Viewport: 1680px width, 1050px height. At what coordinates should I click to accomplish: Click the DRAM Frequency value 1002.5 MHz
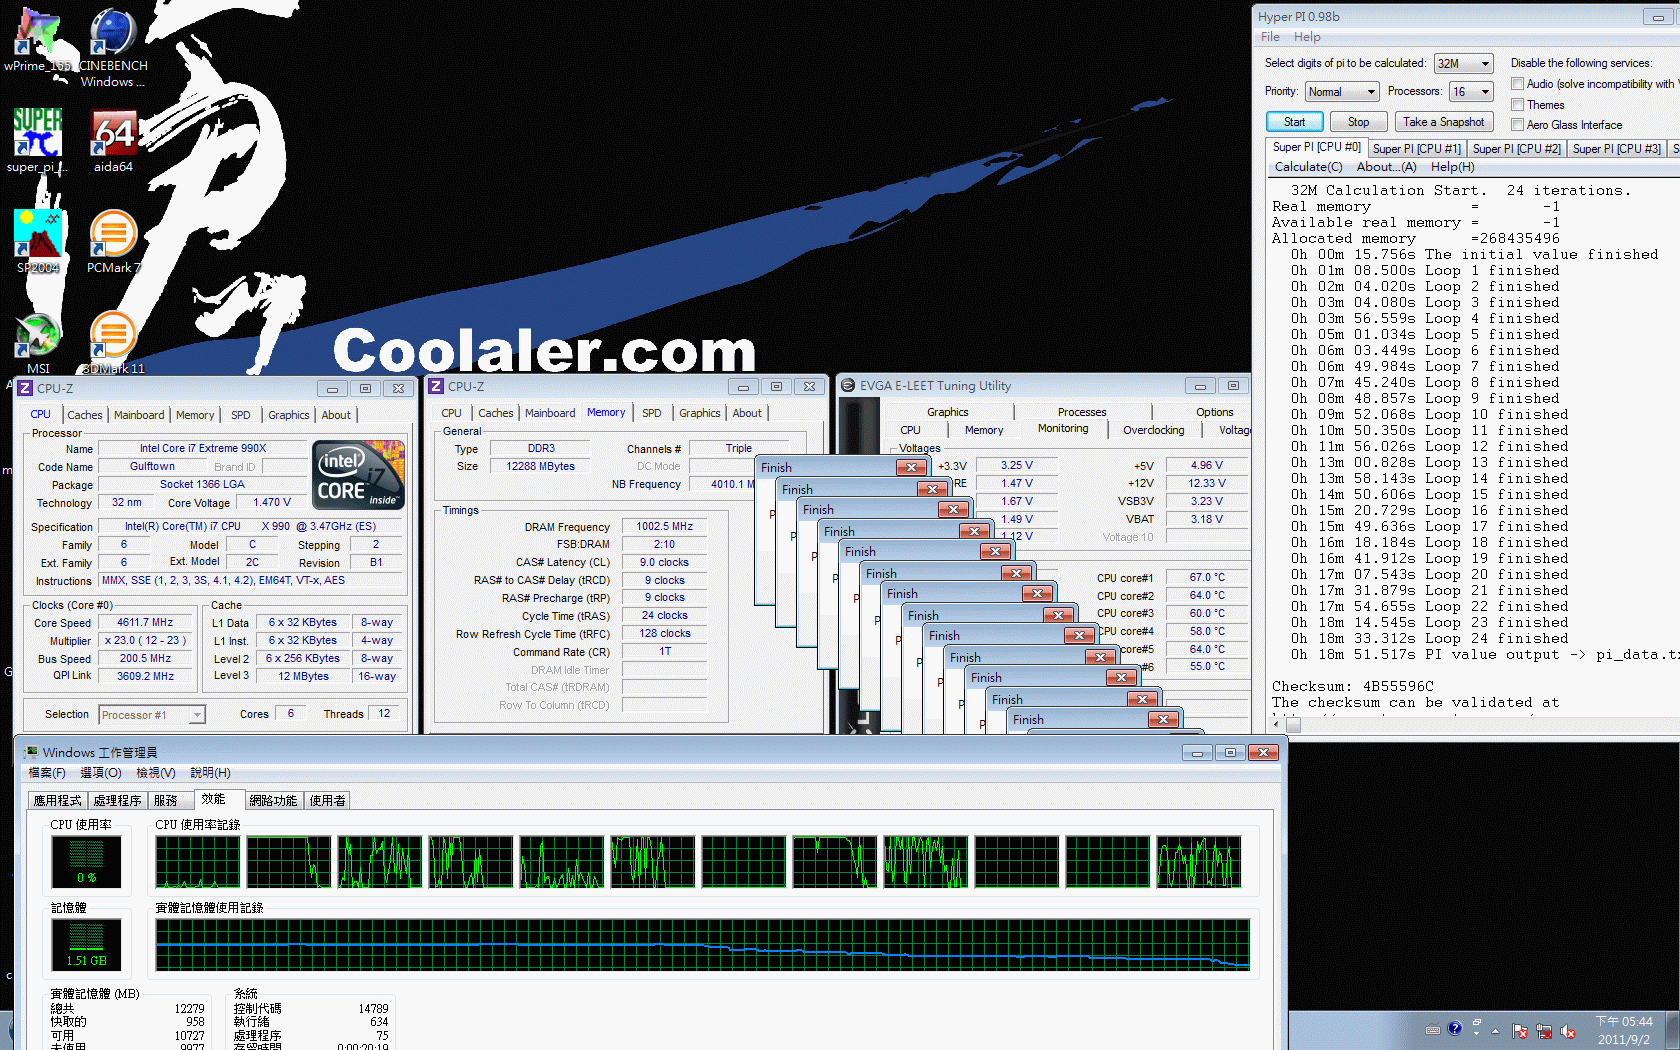(x=665, y=526)
